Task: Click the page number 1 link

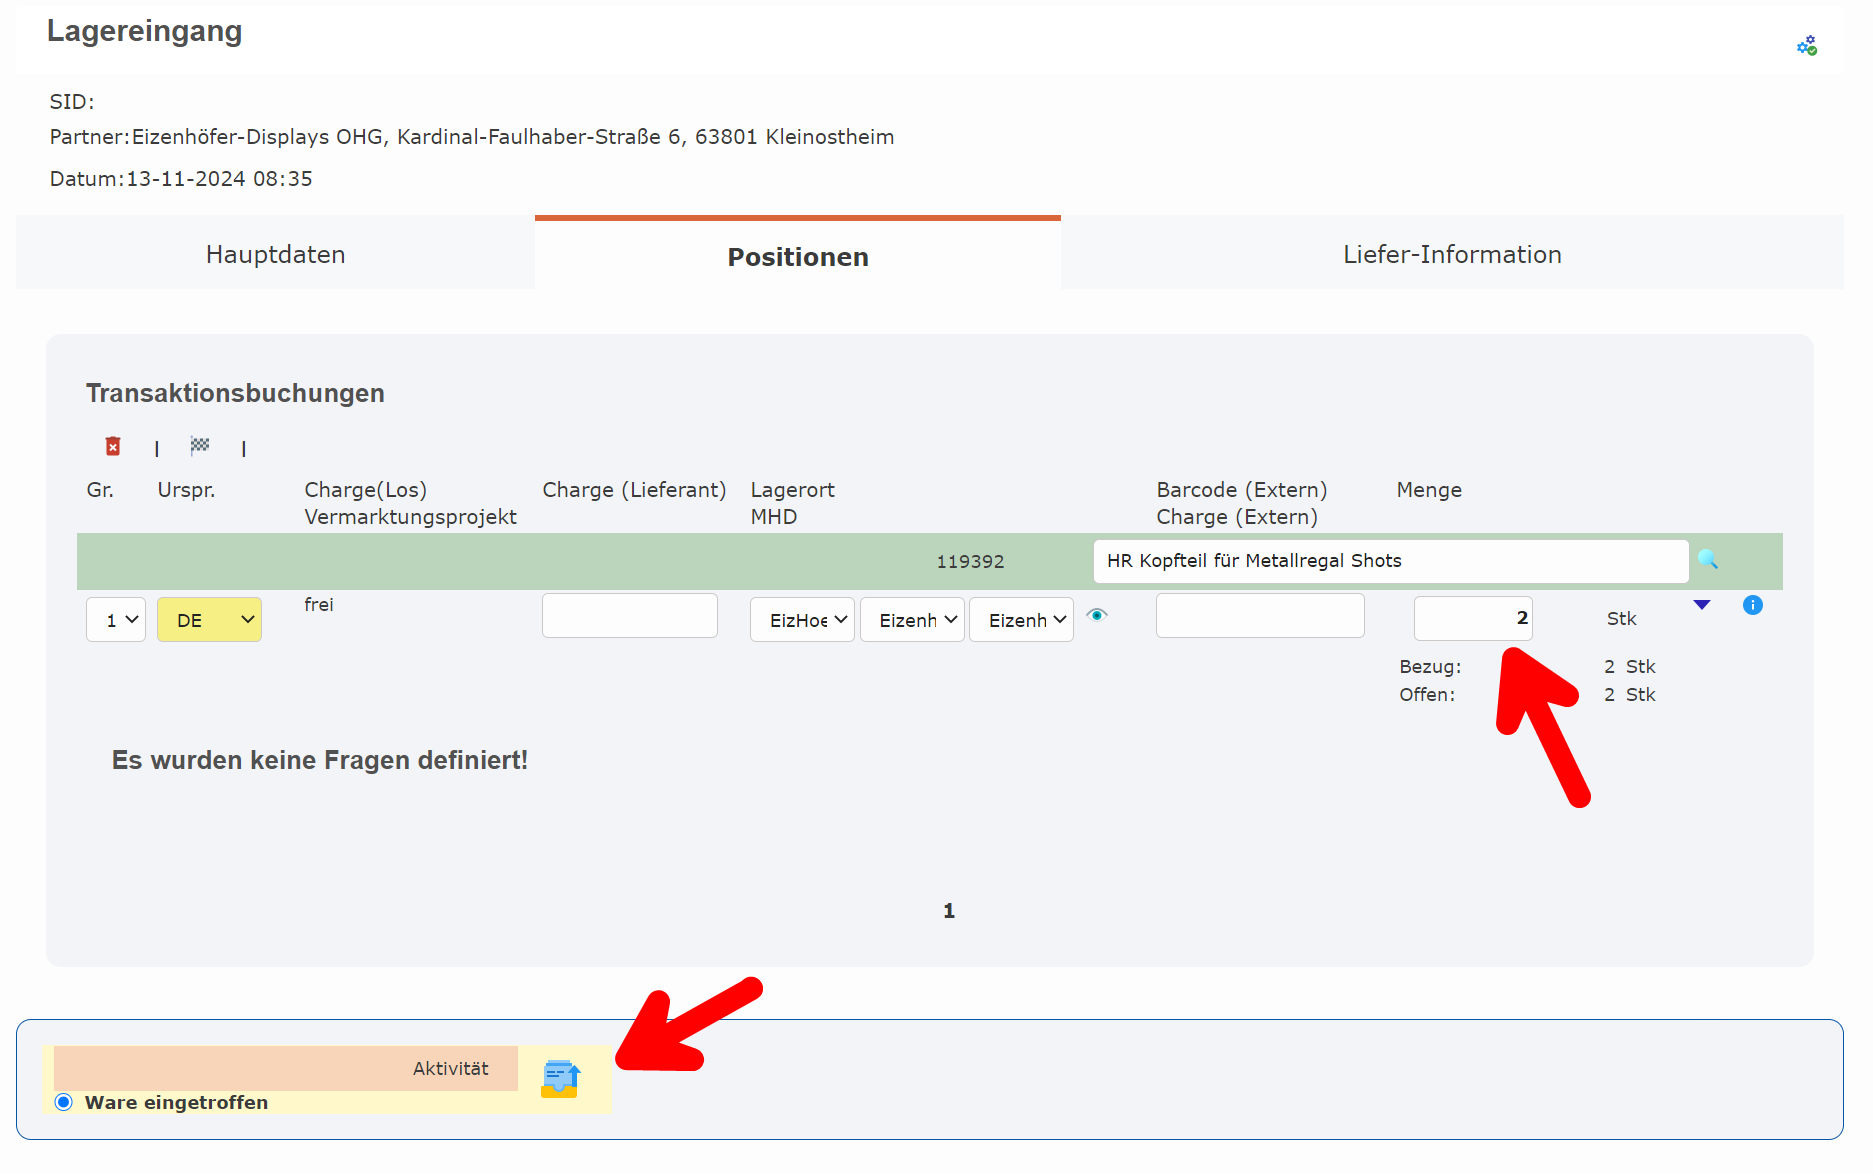Action: [x=948, y=910]
